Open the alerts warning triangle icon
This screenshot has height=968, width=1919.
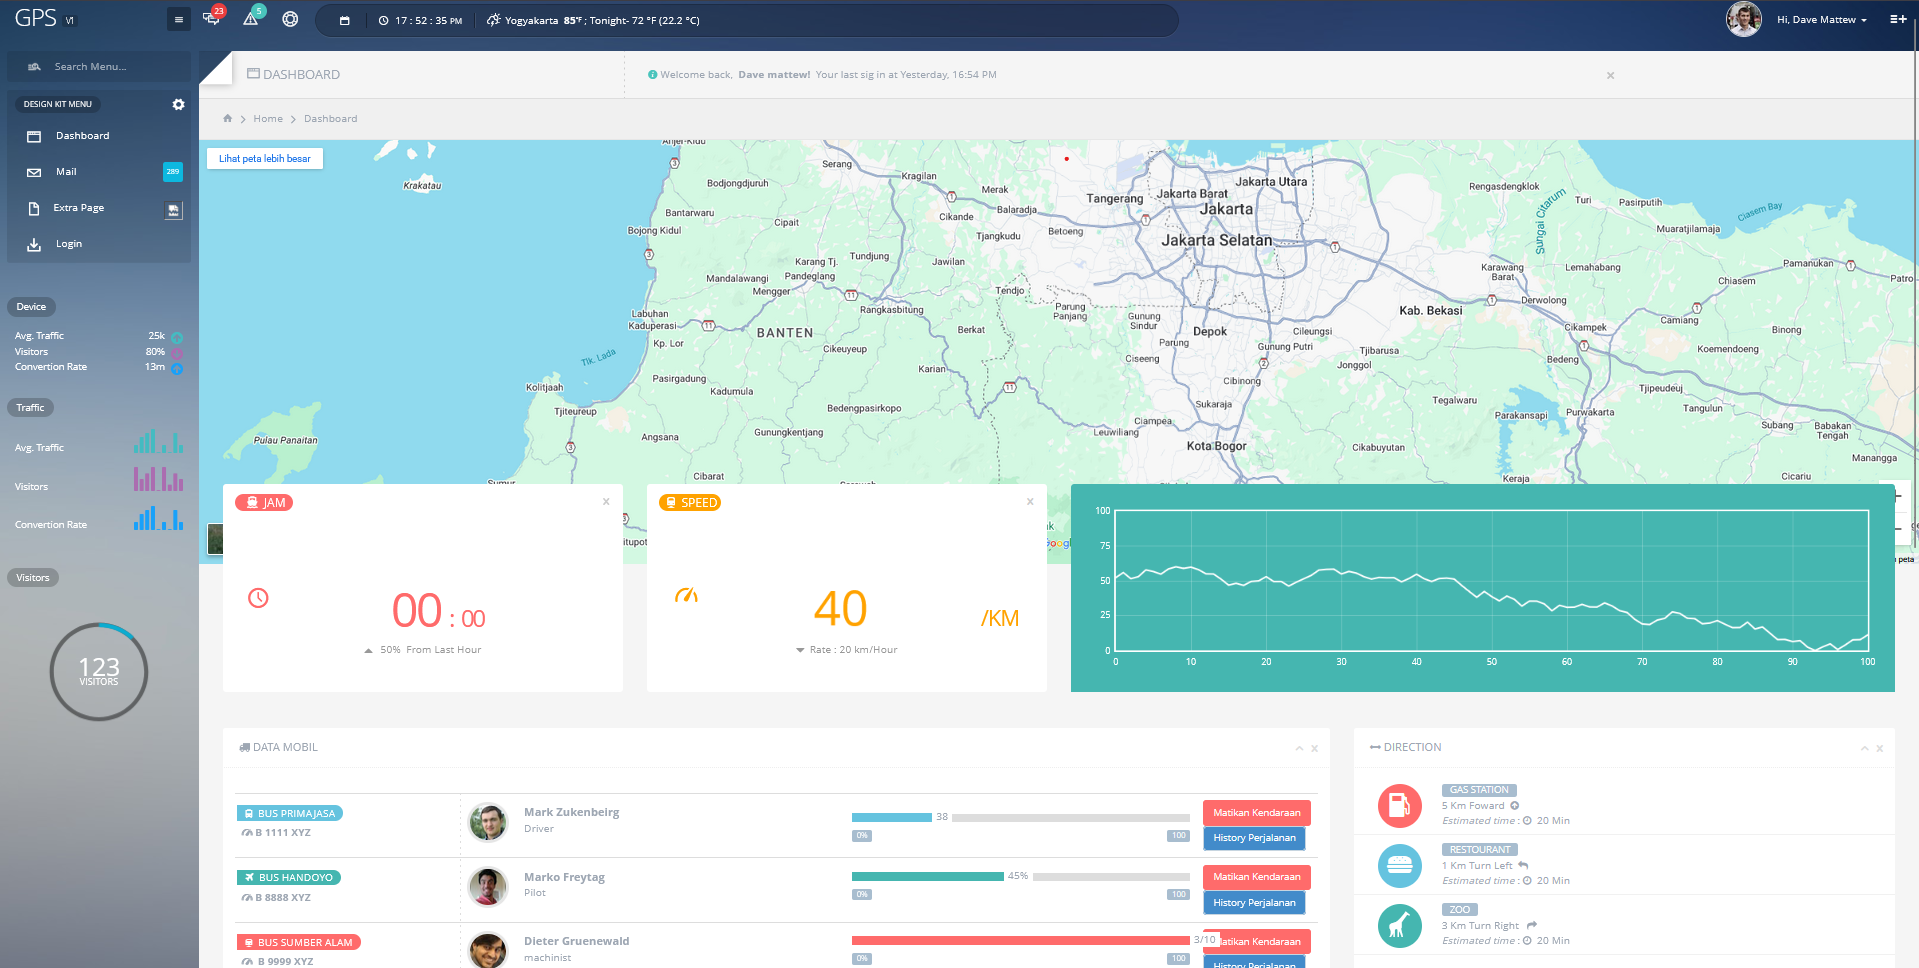coord(250,19)
